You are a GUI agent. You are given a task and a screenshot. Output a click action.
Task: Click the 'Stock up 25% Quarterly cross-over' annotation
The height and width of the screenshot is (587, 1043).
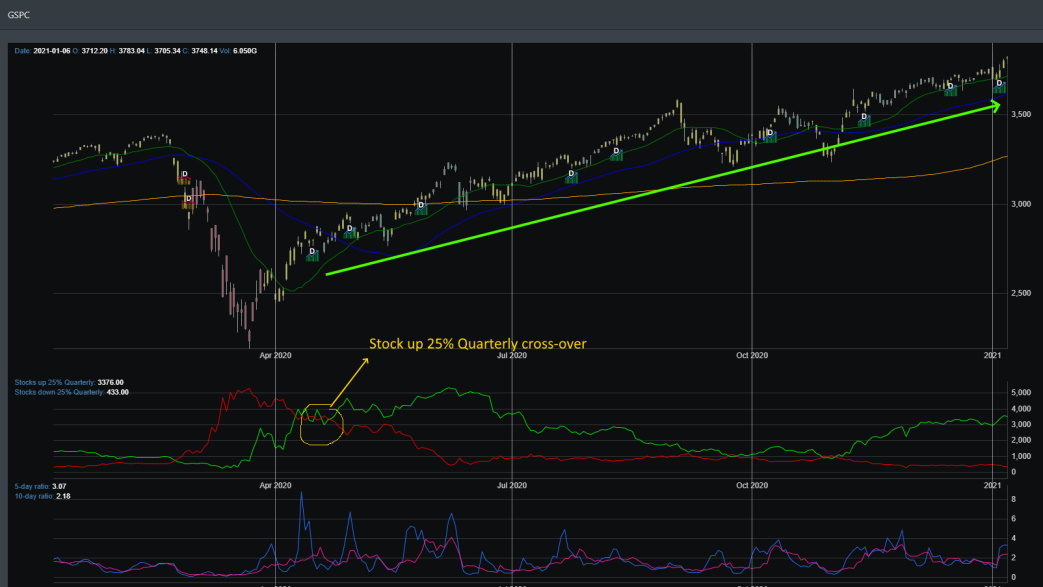pyautogui.click(x=477, y=344)
